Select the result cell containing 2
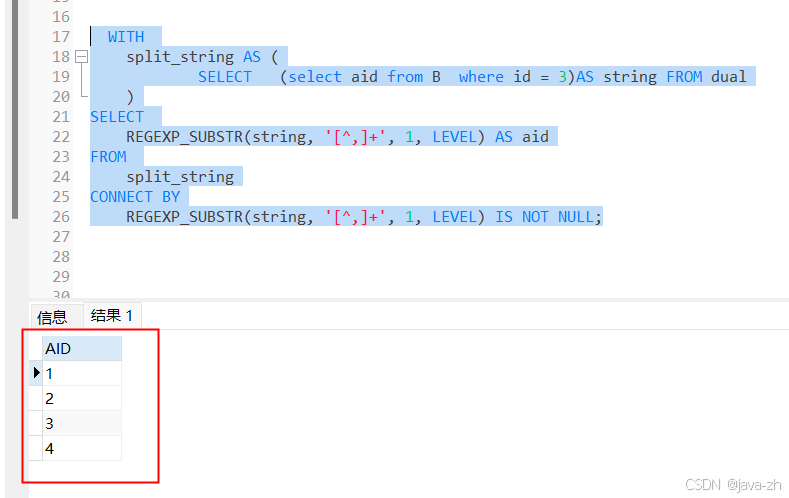This screenshot has height=498, width=789. coord(82,399)
